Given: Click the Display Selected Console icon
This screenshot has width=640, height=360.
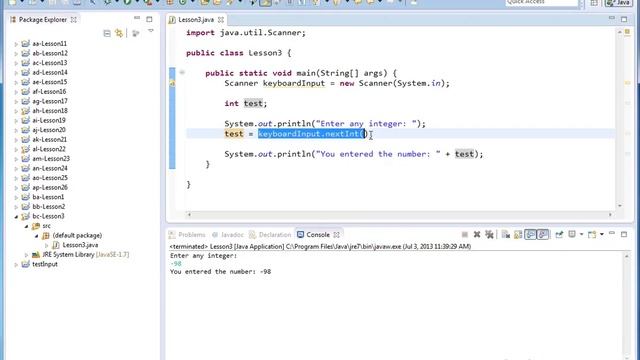Looking at the screenshot, I should point(572,234).
